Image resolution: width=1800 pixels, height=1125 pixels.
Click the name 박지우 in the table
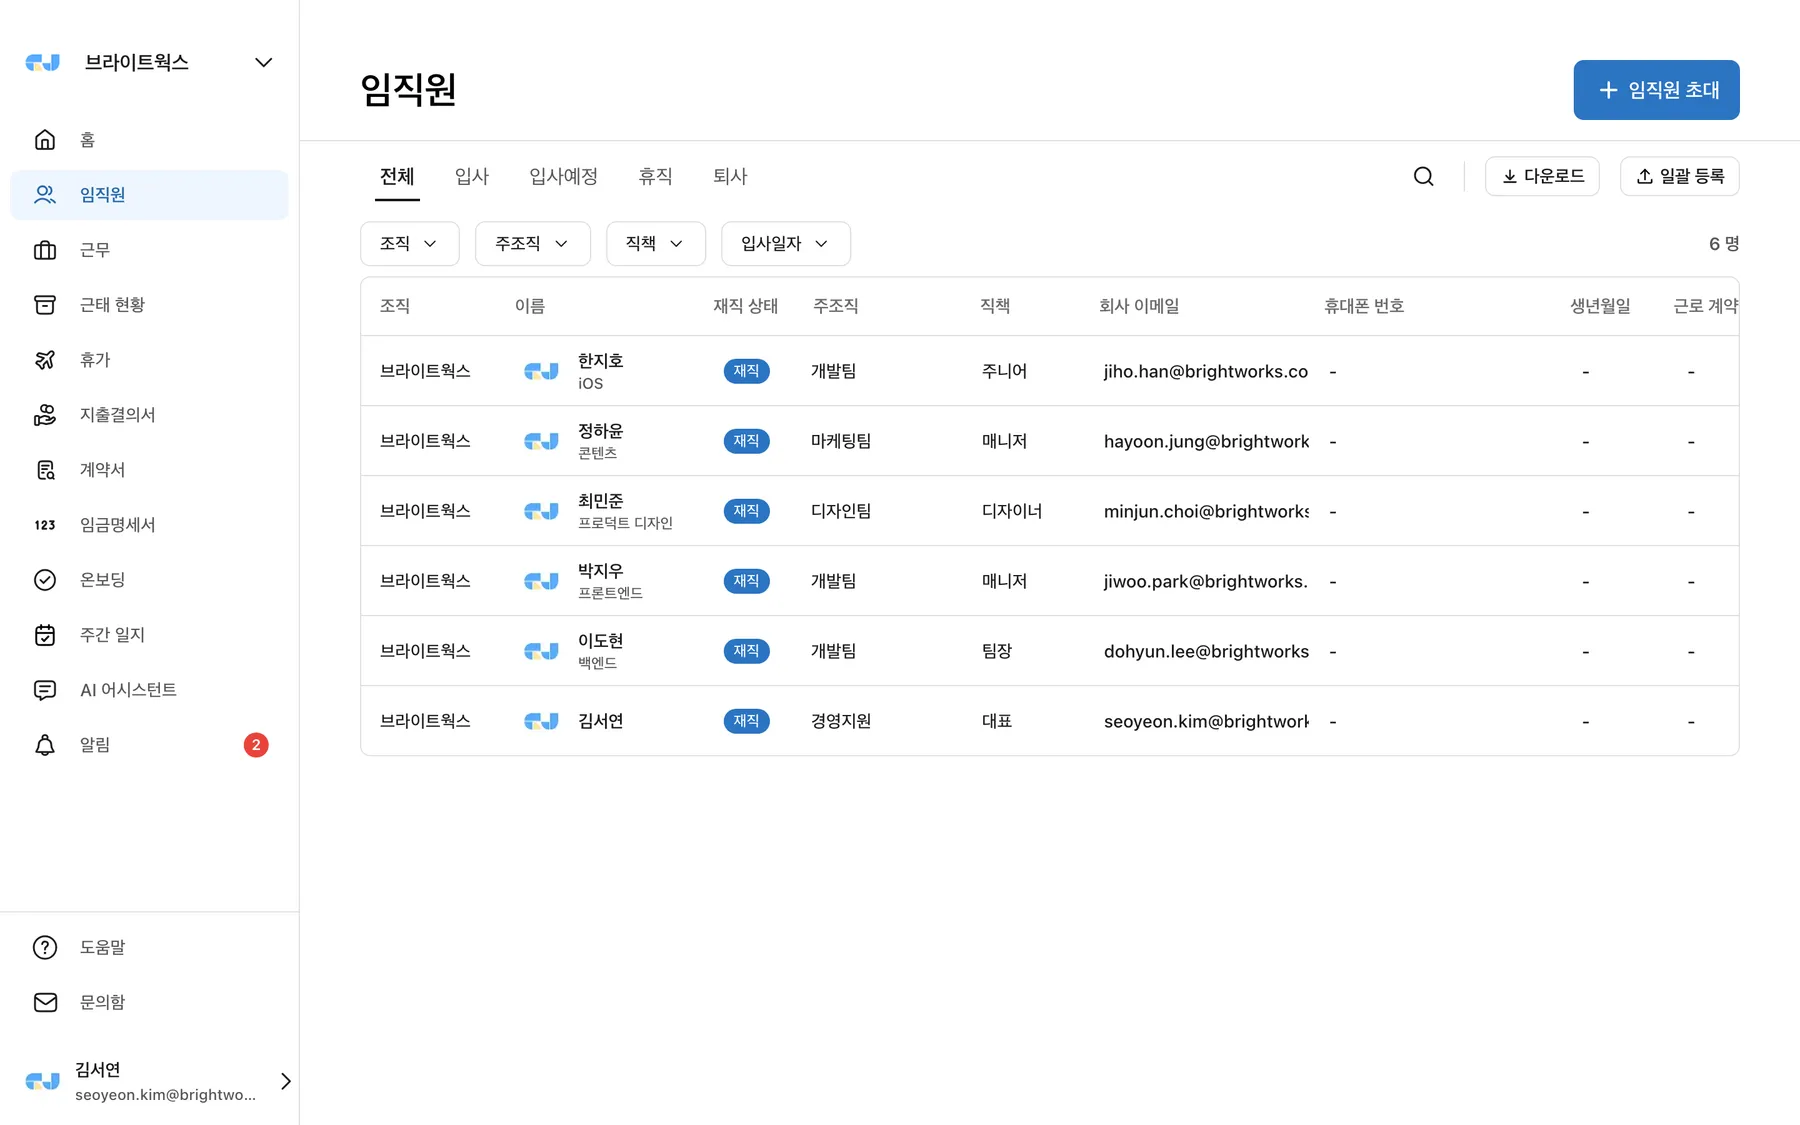tap(601, 571)
